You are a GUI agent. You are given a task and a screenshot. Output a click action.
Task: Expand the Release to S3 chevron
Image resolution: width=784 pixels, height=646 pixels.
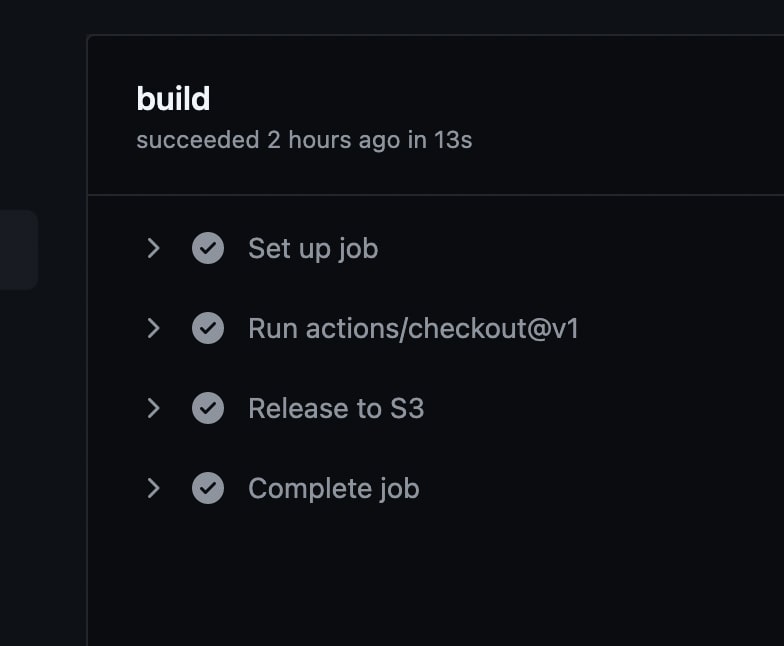tap(154, 408)
